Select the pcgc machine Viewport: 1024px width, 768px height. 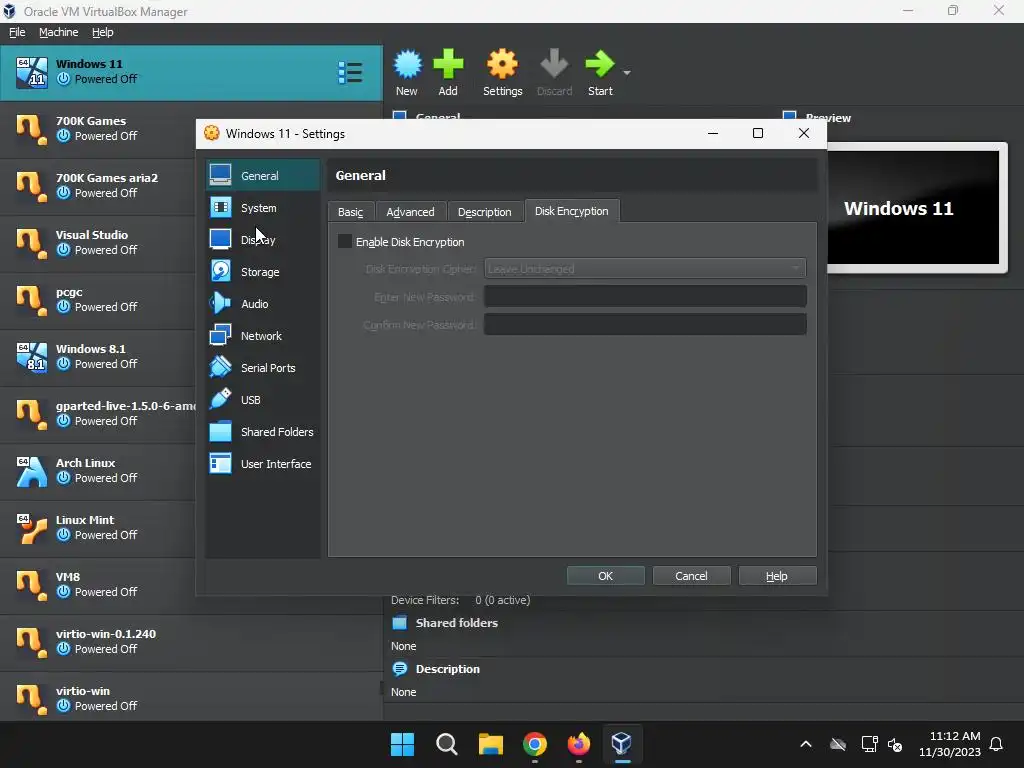(98, 300)
